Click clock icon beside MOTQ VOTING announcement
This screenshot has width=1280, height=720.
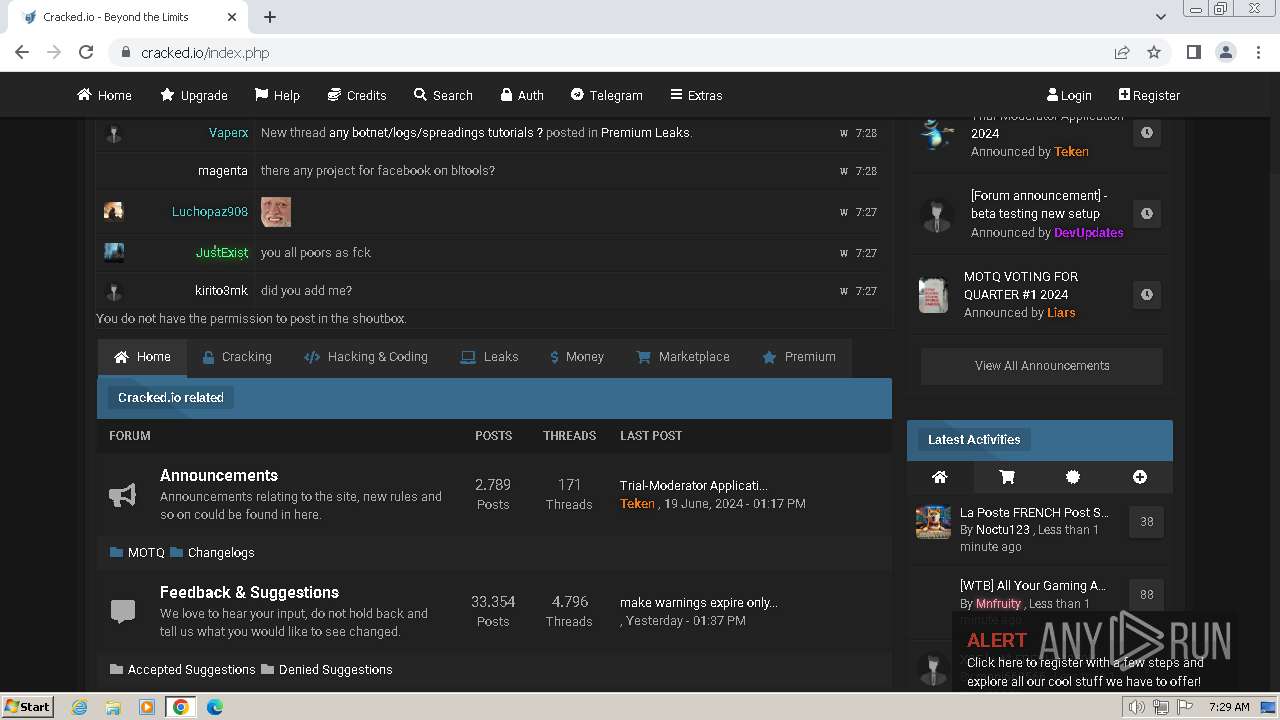pos(1147,294)
